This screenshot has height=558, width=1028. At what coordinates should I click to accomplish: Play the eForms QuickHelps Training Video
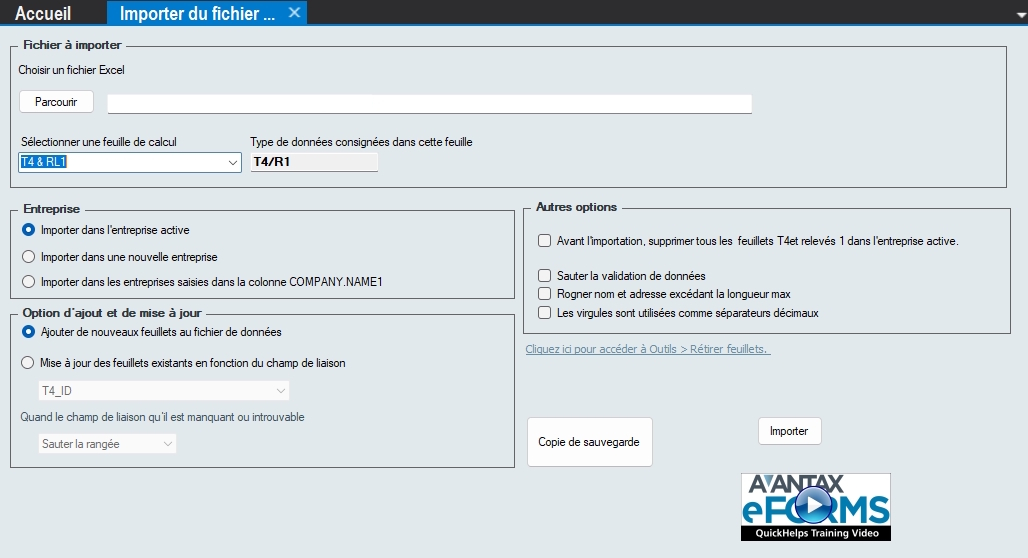(815, 506)
